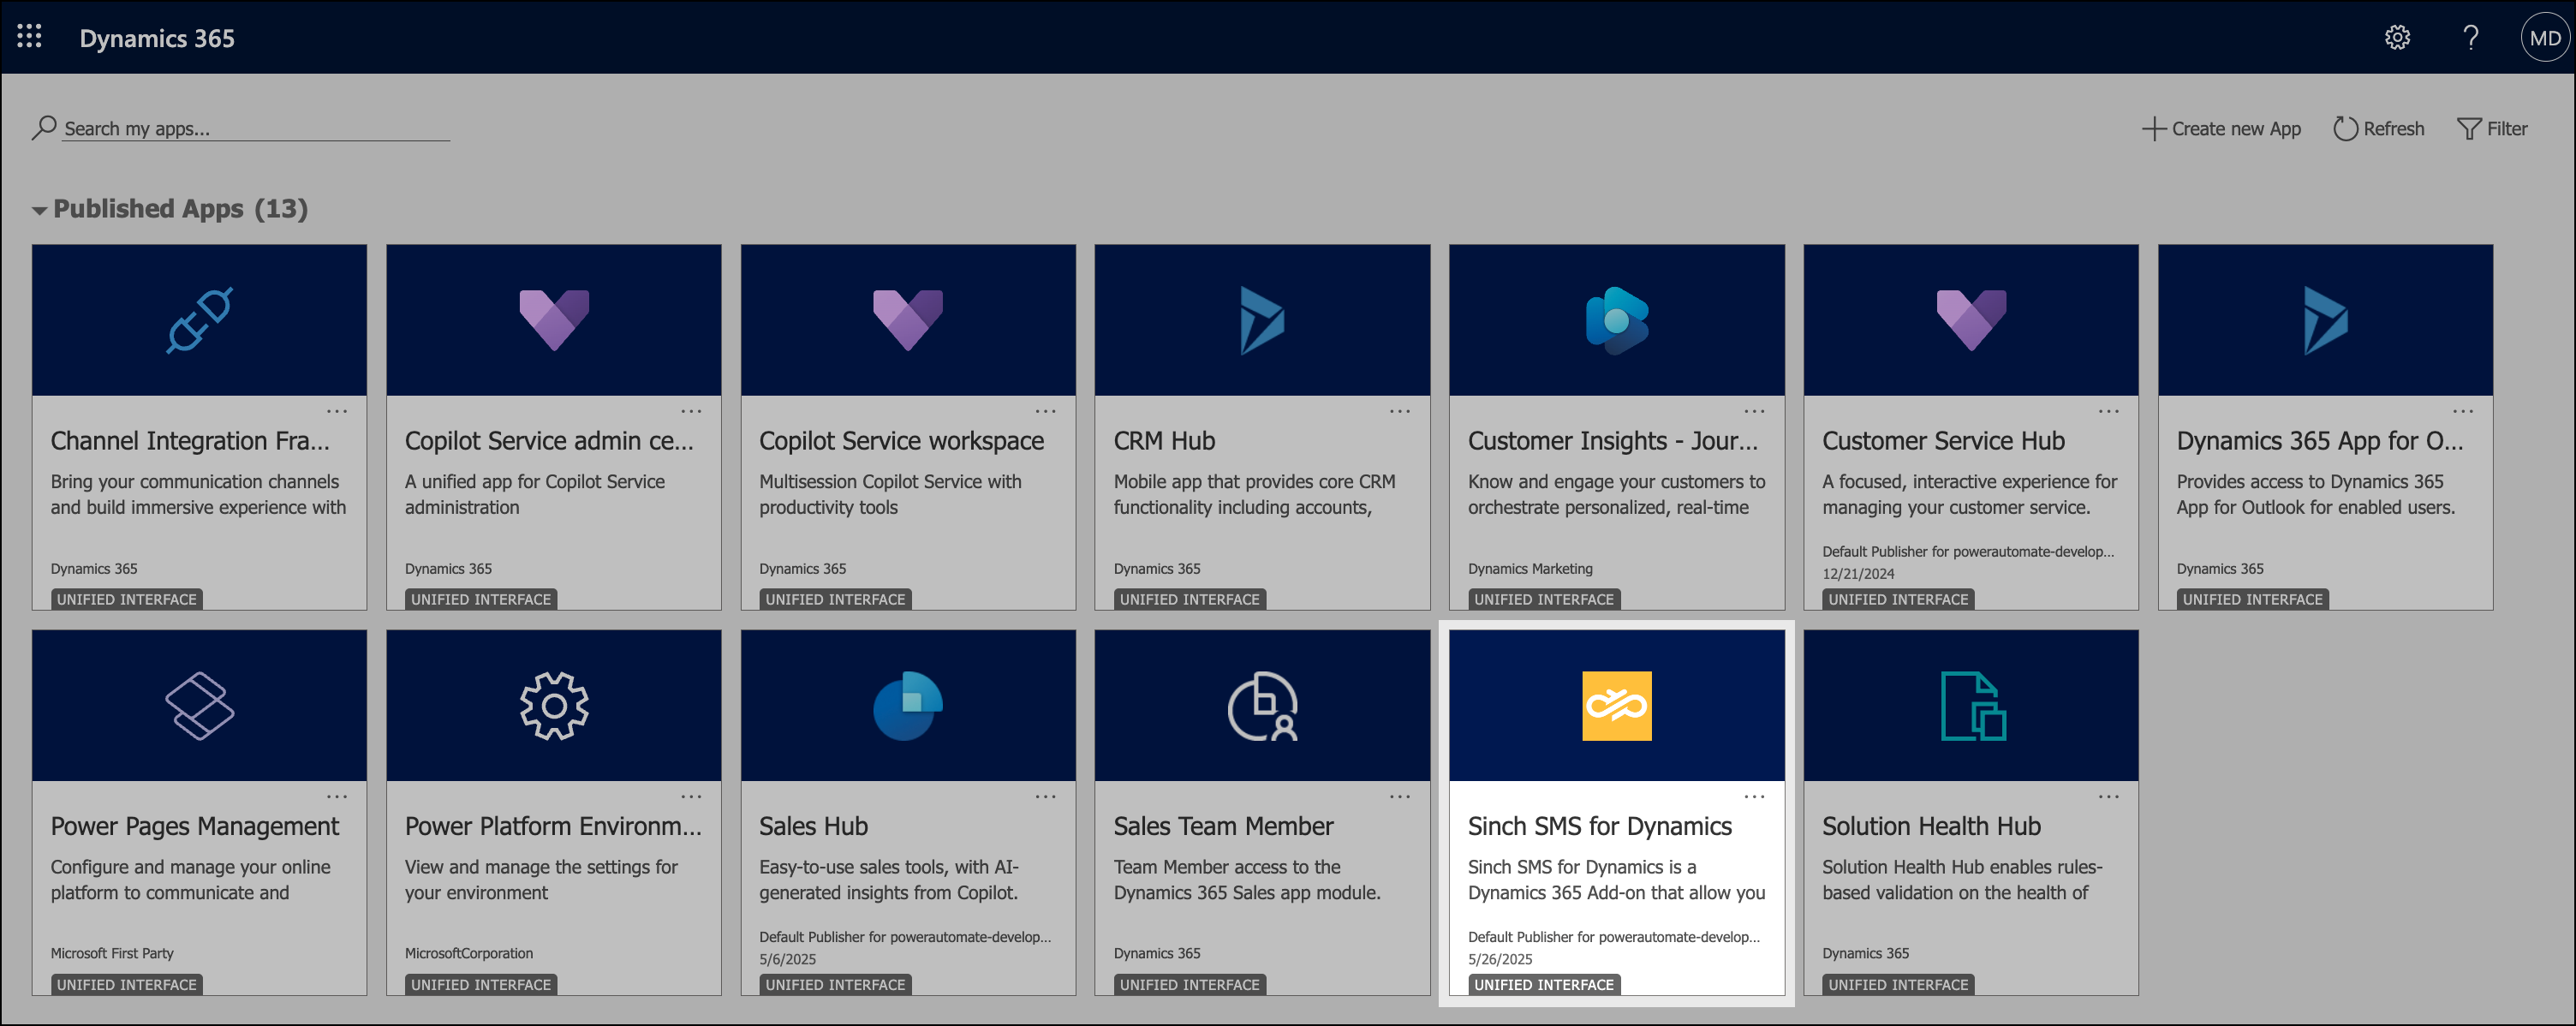This screenshot has width=2576, height=1026.
Task: Click the Power Pages Management title
Action: click(195, 827)
